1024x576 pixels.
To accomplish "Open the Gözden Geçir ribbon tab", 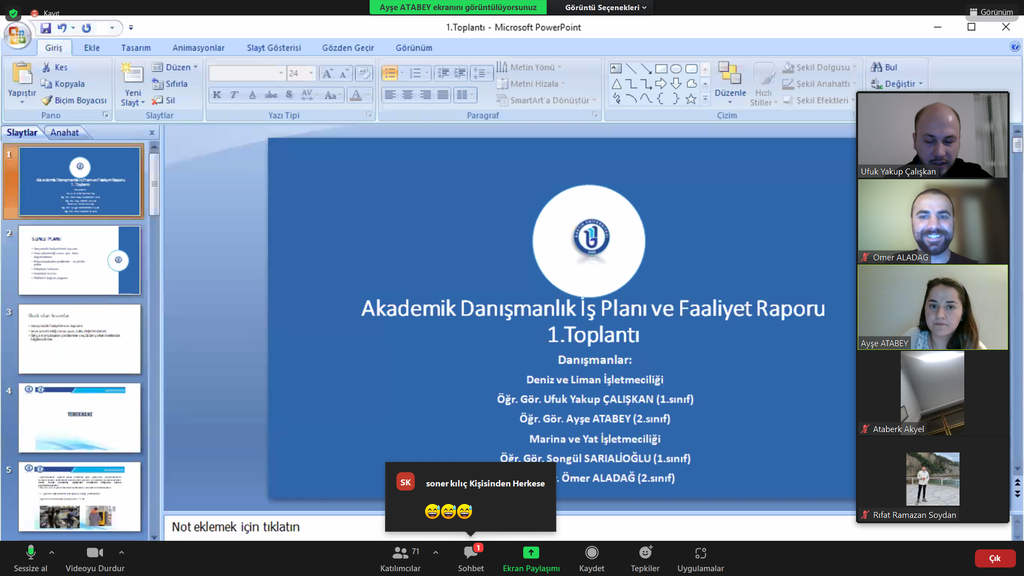I will 348,48.
